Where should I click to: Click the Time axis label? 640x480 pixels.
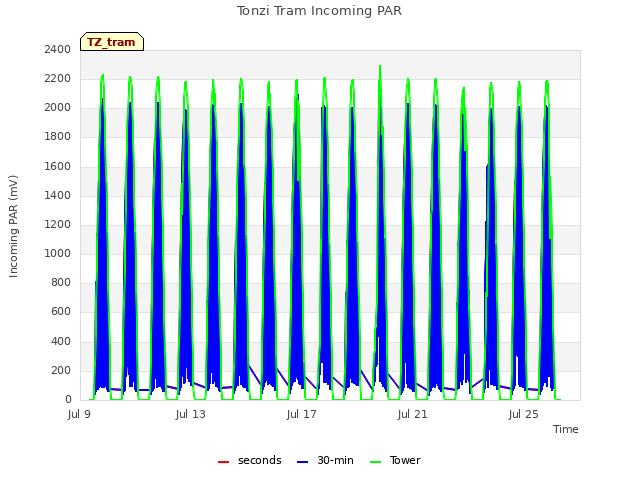tap(566, 429)
